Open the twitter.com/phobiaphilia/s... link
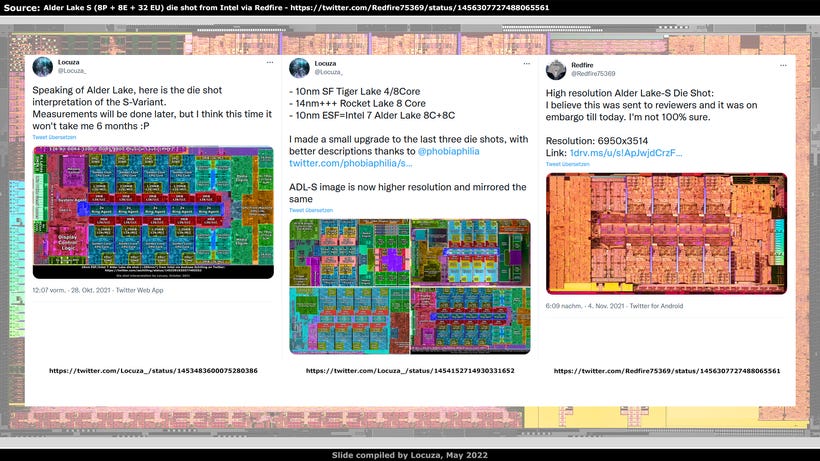This screenshot has width=820, height=461. click(x=350, y=163)
